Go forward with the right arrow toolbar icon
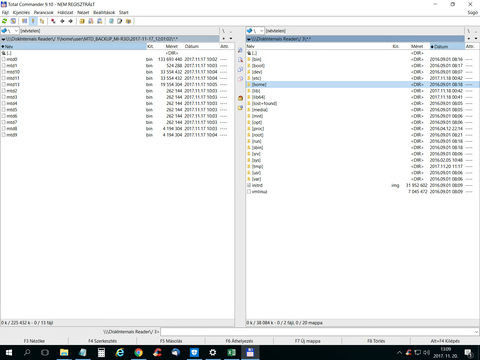The width and height of the screenshot is (480, 360). coord(71,21)
